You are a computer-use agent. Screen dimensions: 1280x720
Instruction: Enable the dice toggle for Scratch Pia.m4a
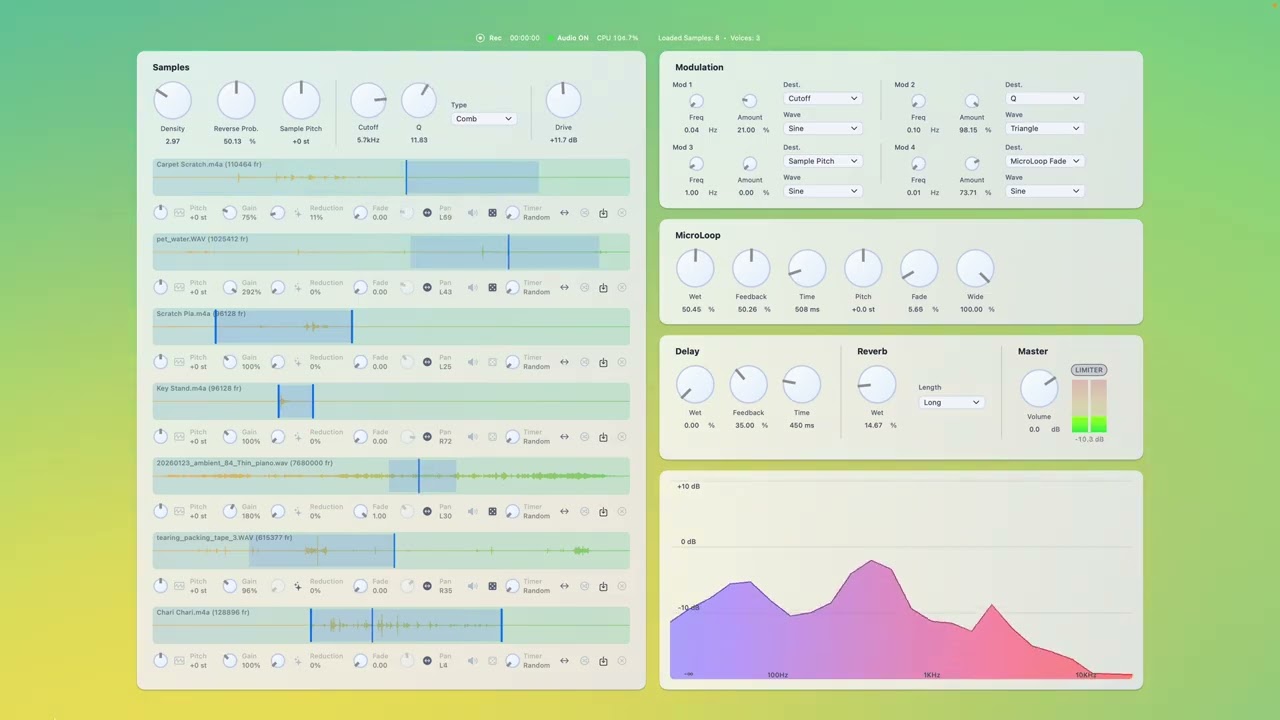pyautogui.click(x=492, y=362)
